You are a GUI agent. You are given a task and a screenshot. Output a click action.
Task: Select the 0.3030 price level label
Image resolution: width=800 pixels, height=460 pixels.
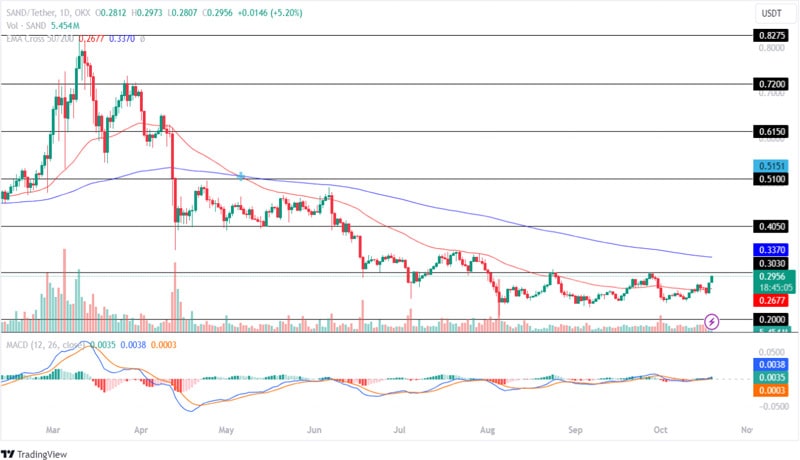point(770,263)
